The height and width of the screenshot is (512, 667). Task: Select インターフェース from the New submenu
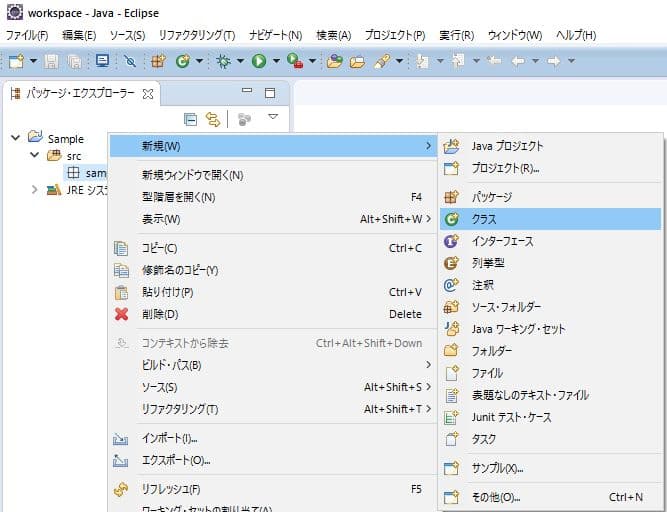click(x=502, y=241)
